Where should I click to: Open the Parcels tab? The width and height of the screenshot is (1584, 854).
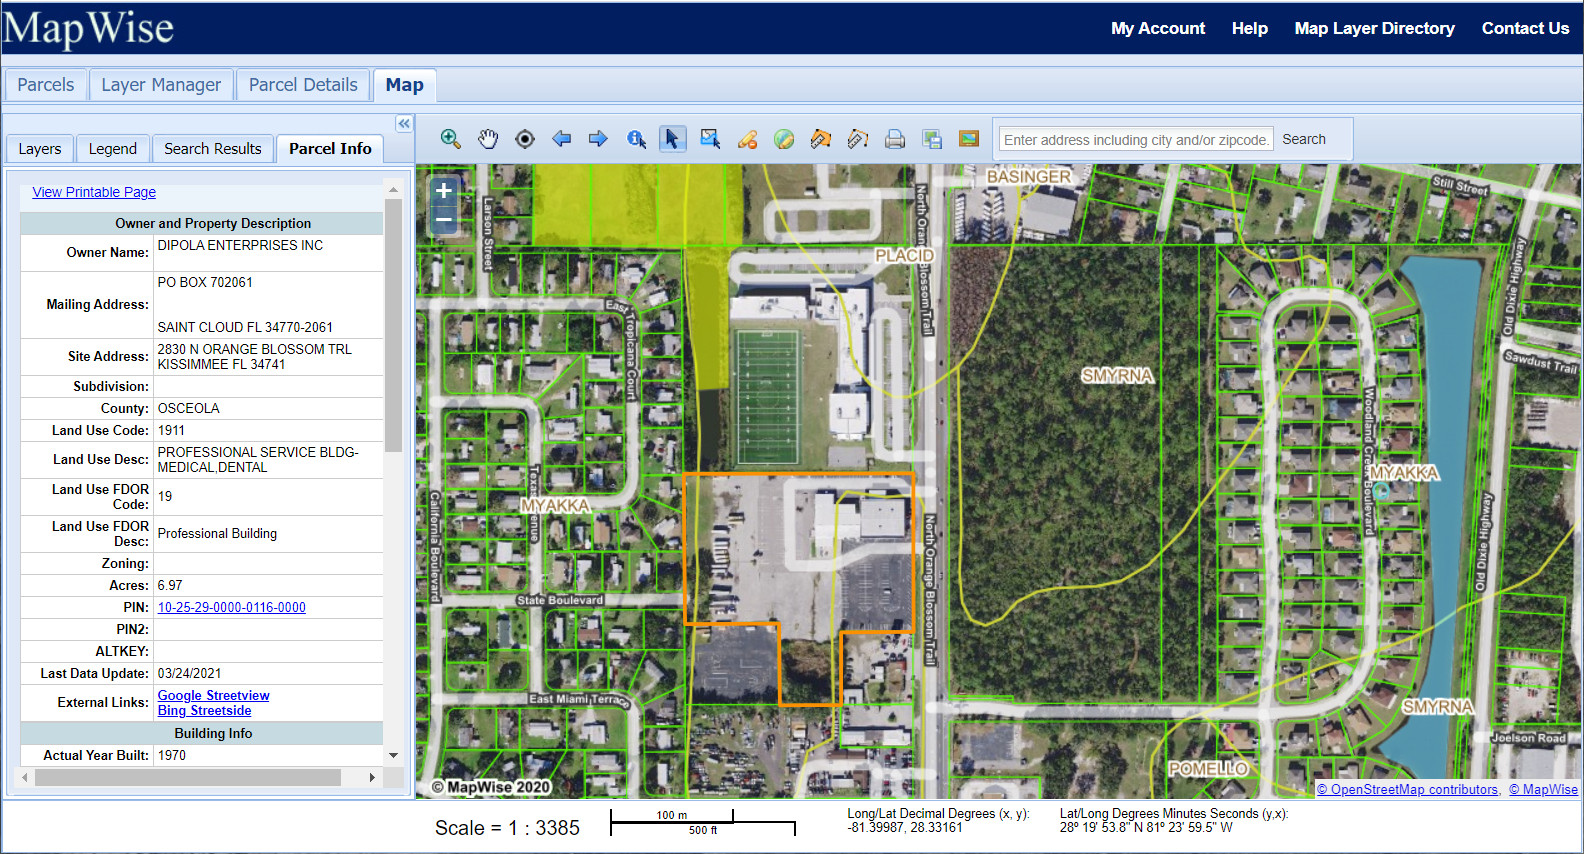pos(46,85)
